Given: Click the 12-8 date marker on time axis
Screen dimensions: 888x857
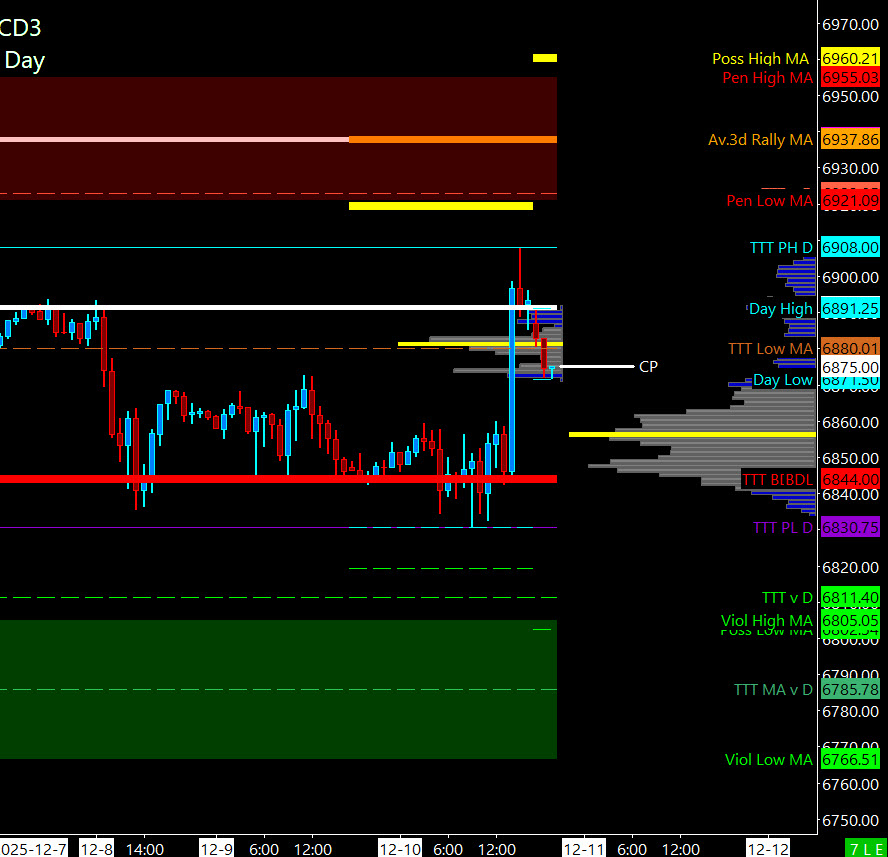Looking at the screenshot, I should 97,849.
